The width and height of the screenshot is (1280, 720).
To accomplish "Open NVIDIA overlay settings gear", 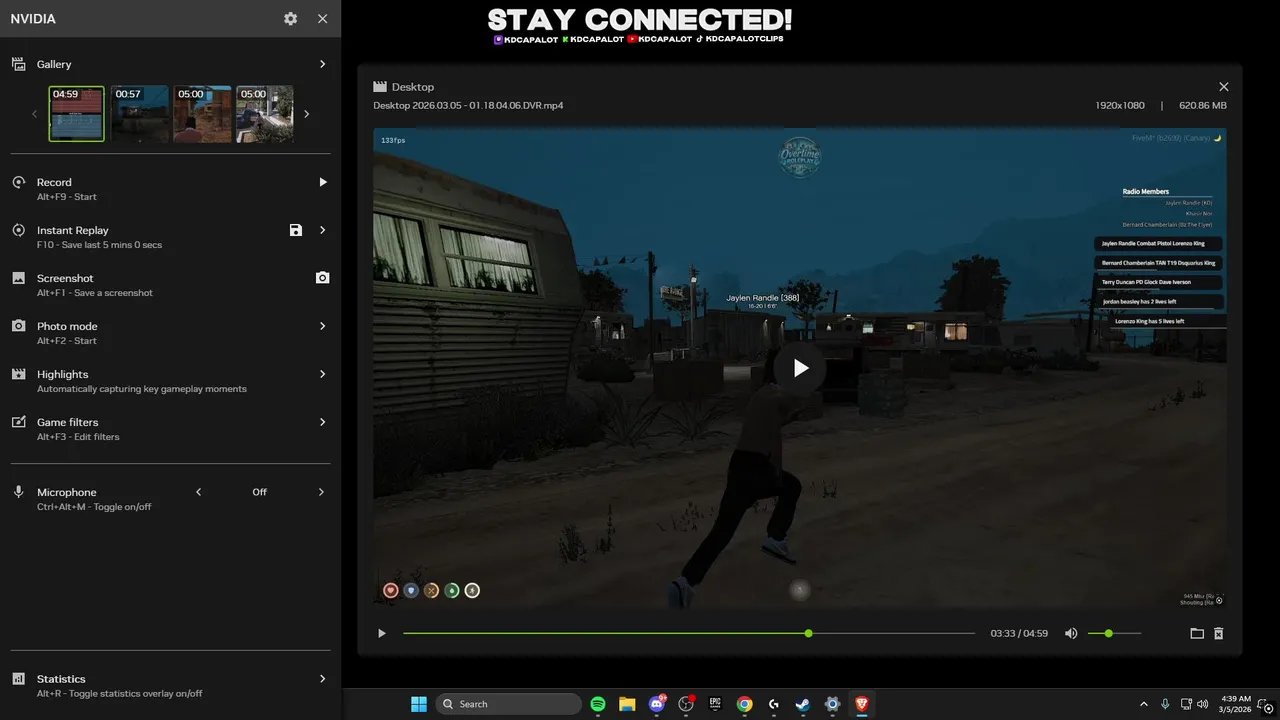I will click(x=290, y=19).
